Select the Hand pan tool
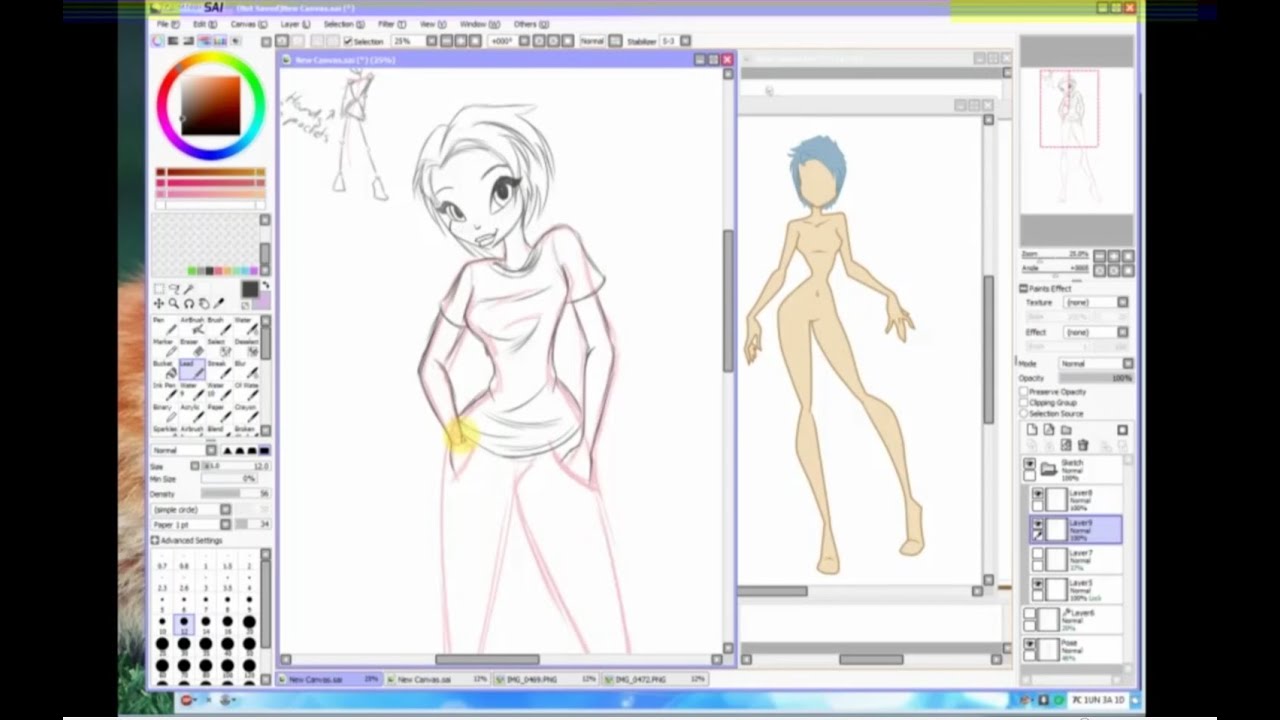The image size is (1280, 720). point(204,304)
